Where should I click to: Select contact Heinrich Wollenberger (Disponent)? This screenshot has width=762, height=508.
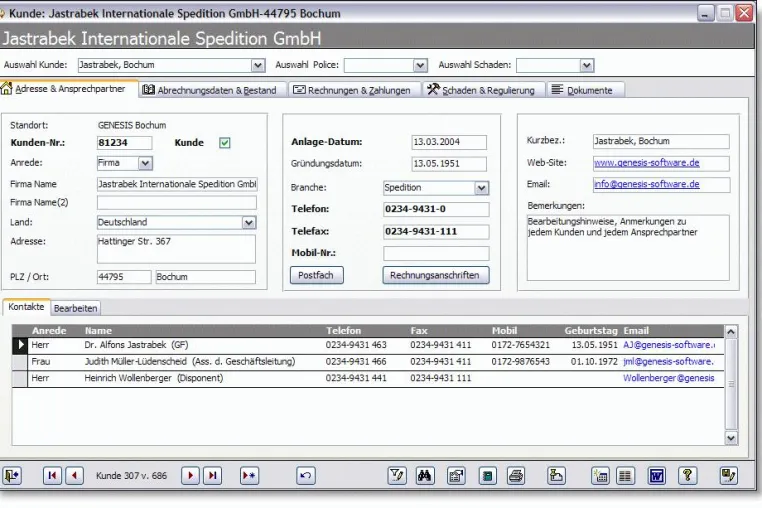[154, 378]
